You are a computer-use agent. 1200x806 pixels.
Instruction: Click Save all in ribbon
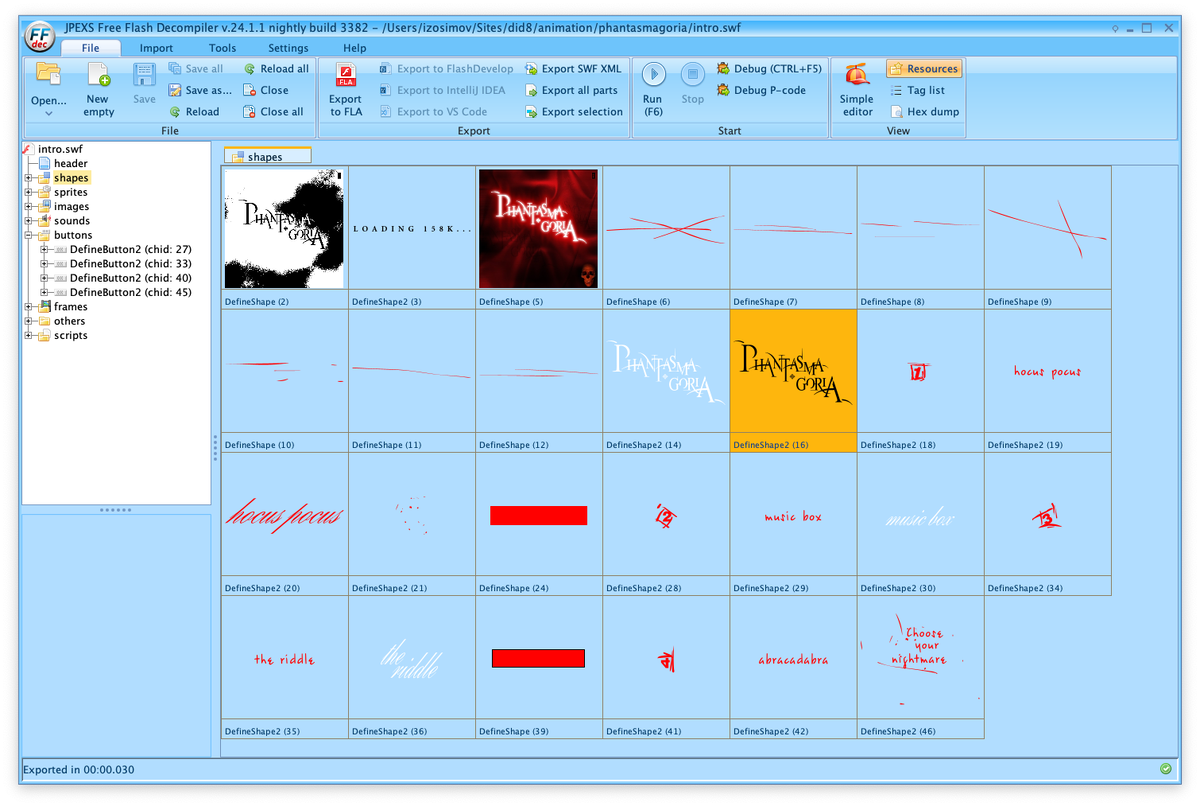[196, 69]
